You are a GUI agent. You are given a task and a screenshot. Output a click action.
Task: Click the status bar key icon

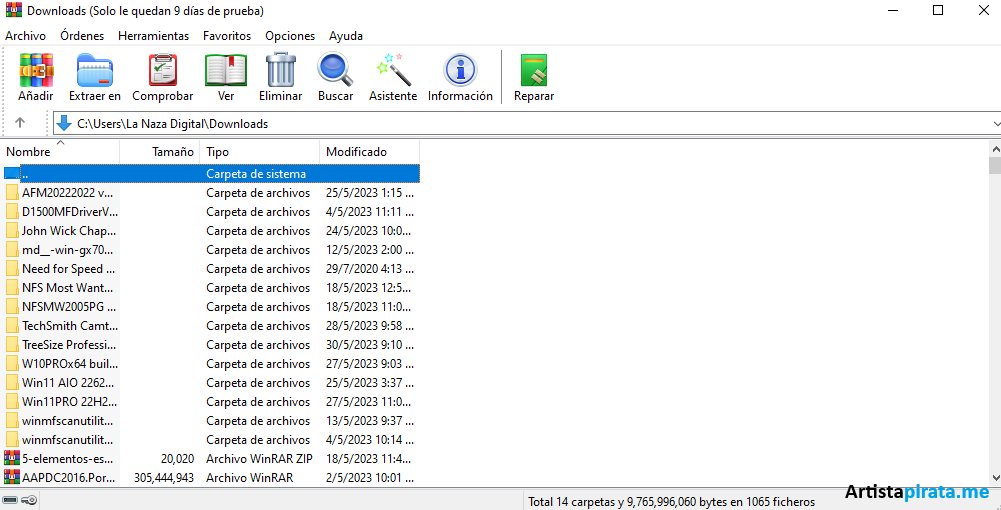[x=29, y=500]
